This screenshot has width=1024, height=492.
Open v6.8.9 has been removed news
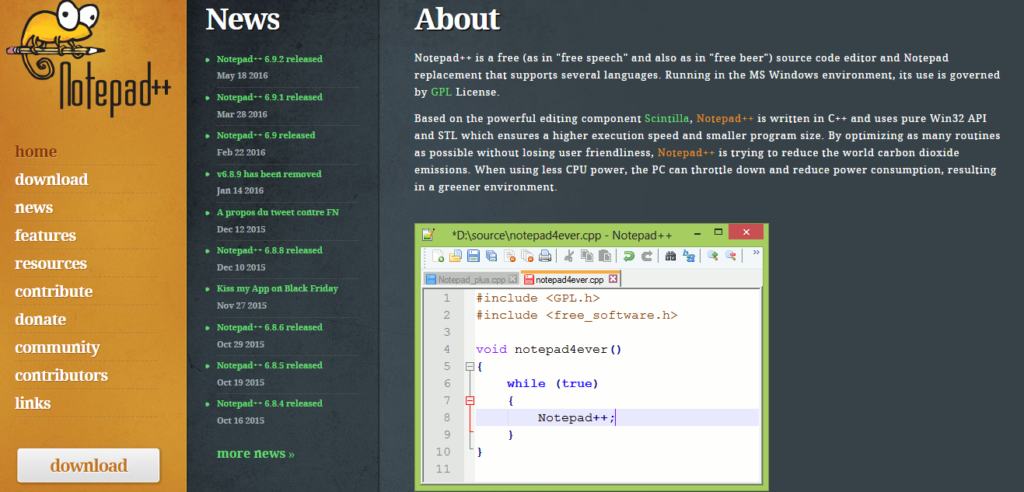click(x=269, y=174)
